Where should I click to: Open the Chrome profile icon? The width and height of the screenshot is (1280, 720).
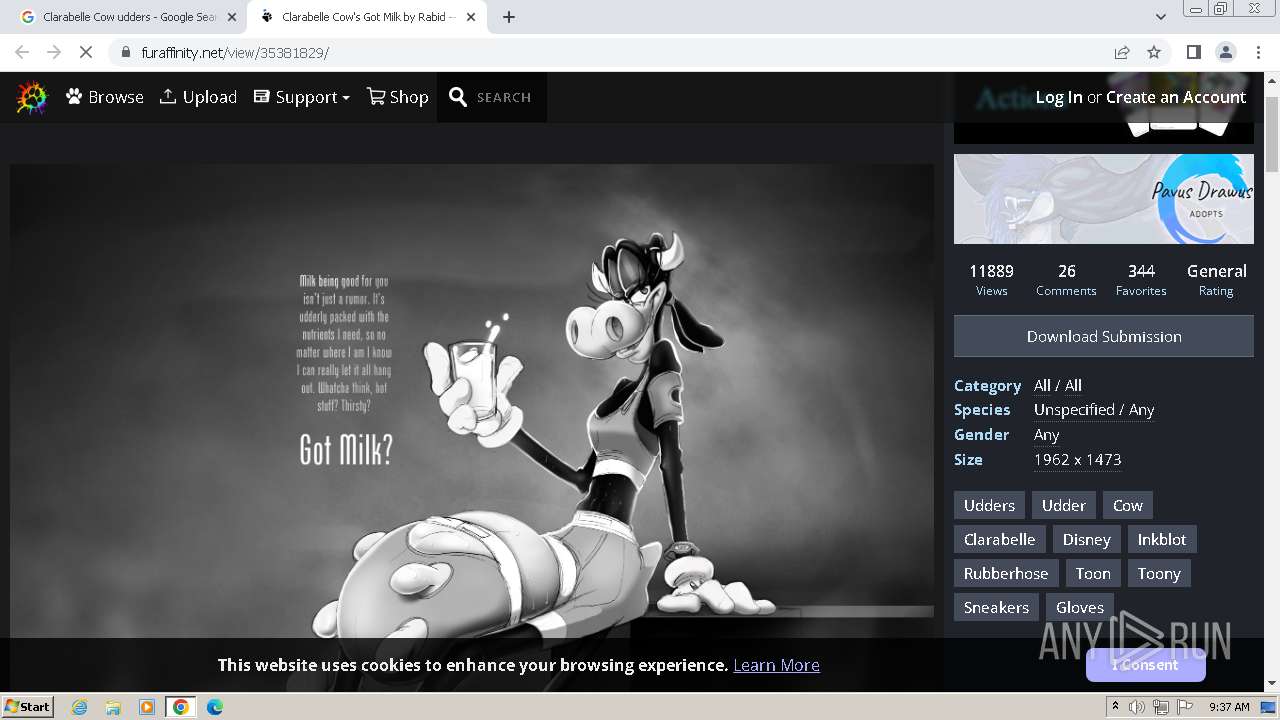[x=1226, y=52]
